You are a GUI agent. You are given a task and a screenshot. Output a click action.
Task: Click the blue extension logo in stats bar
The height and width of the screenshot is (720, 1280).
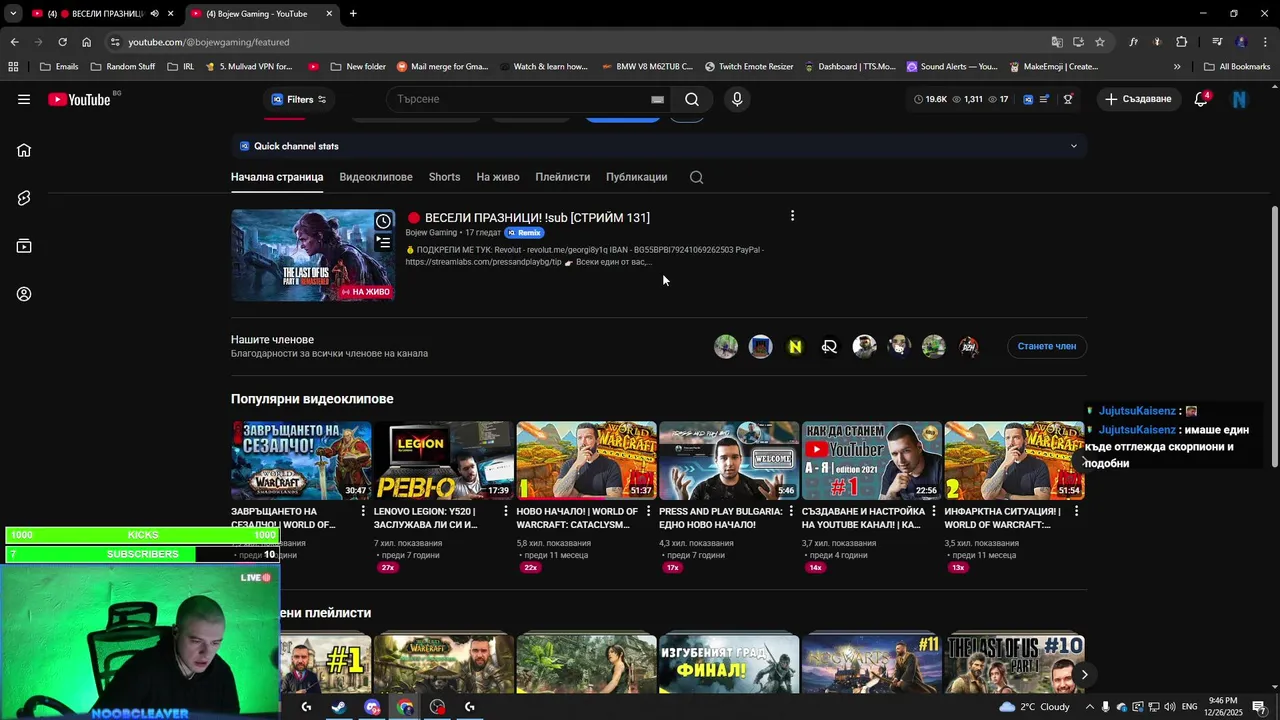coord(1027,99)
